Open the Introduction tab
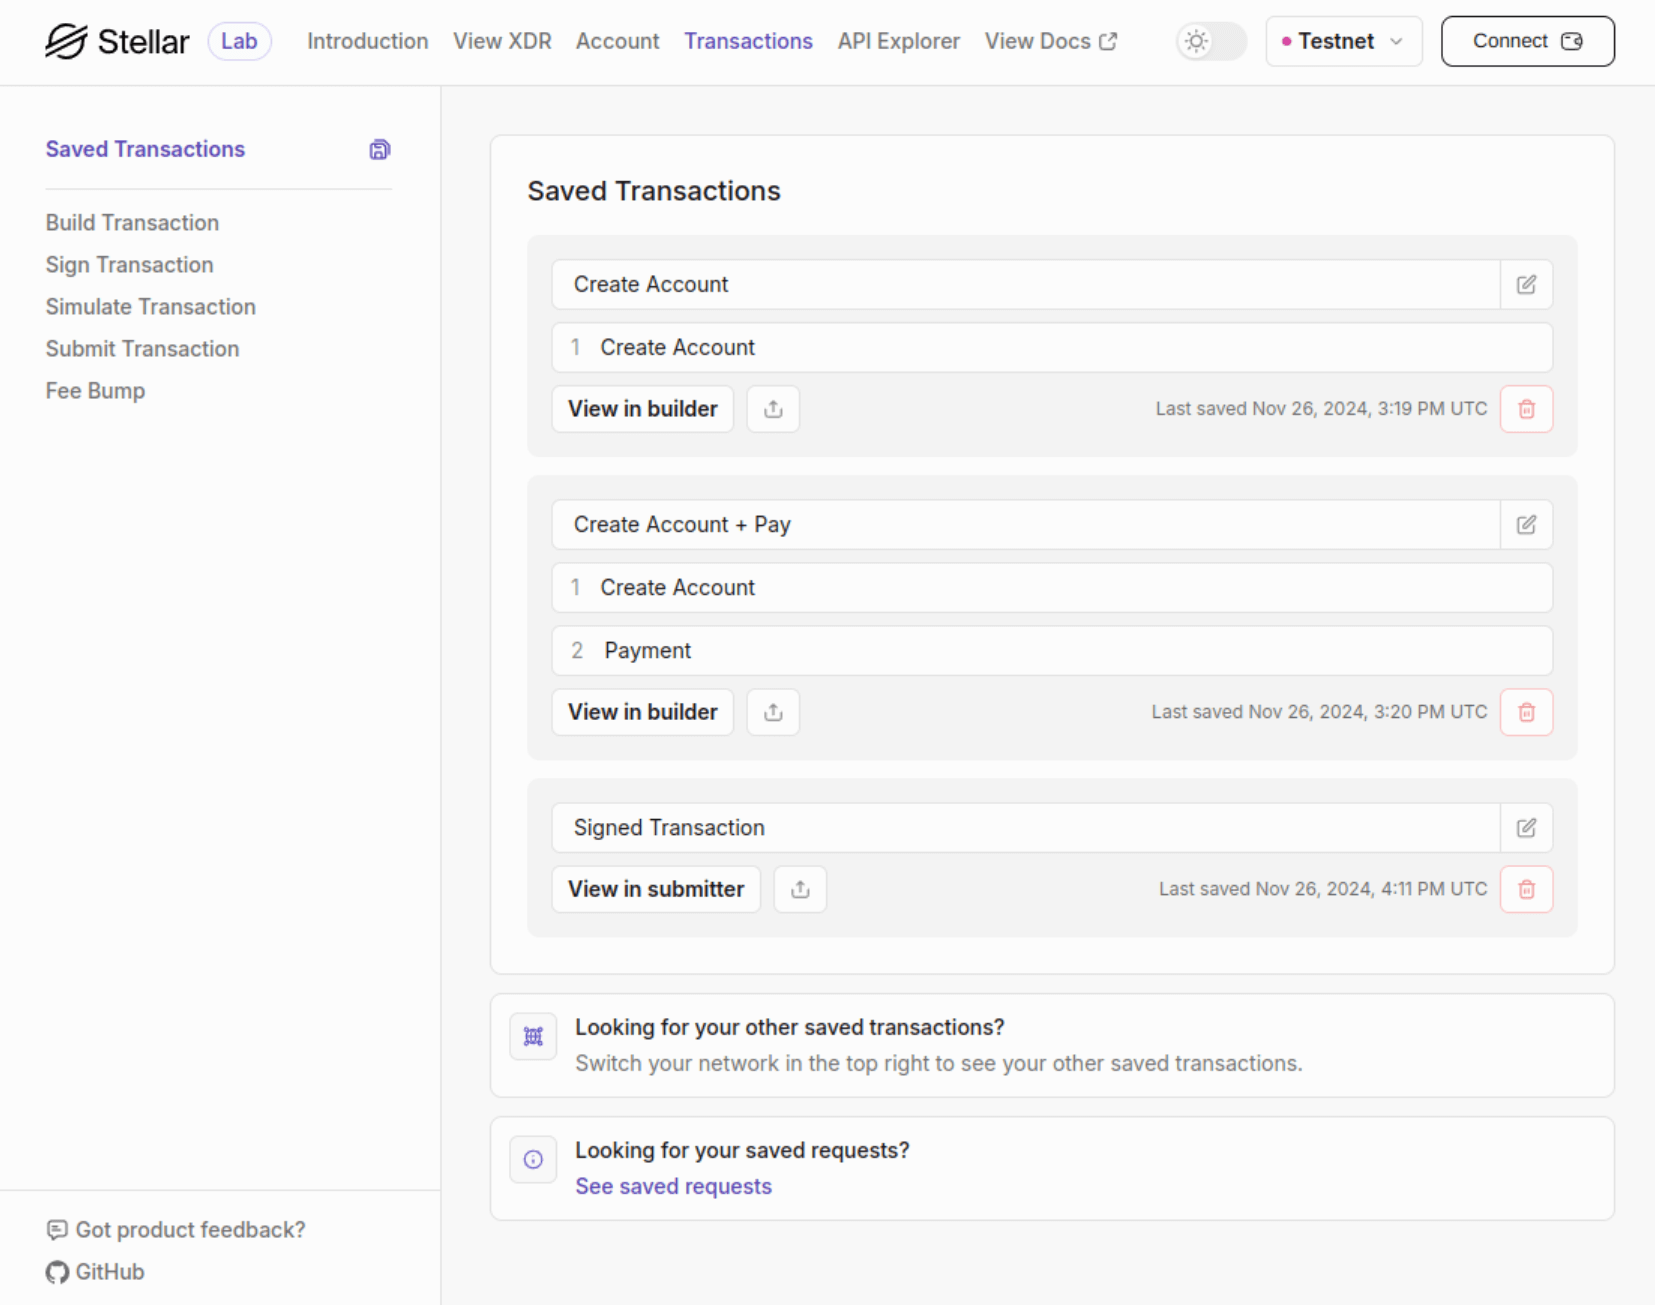1655x1305 pixels. pyautogui.click(x=367, y=41)
